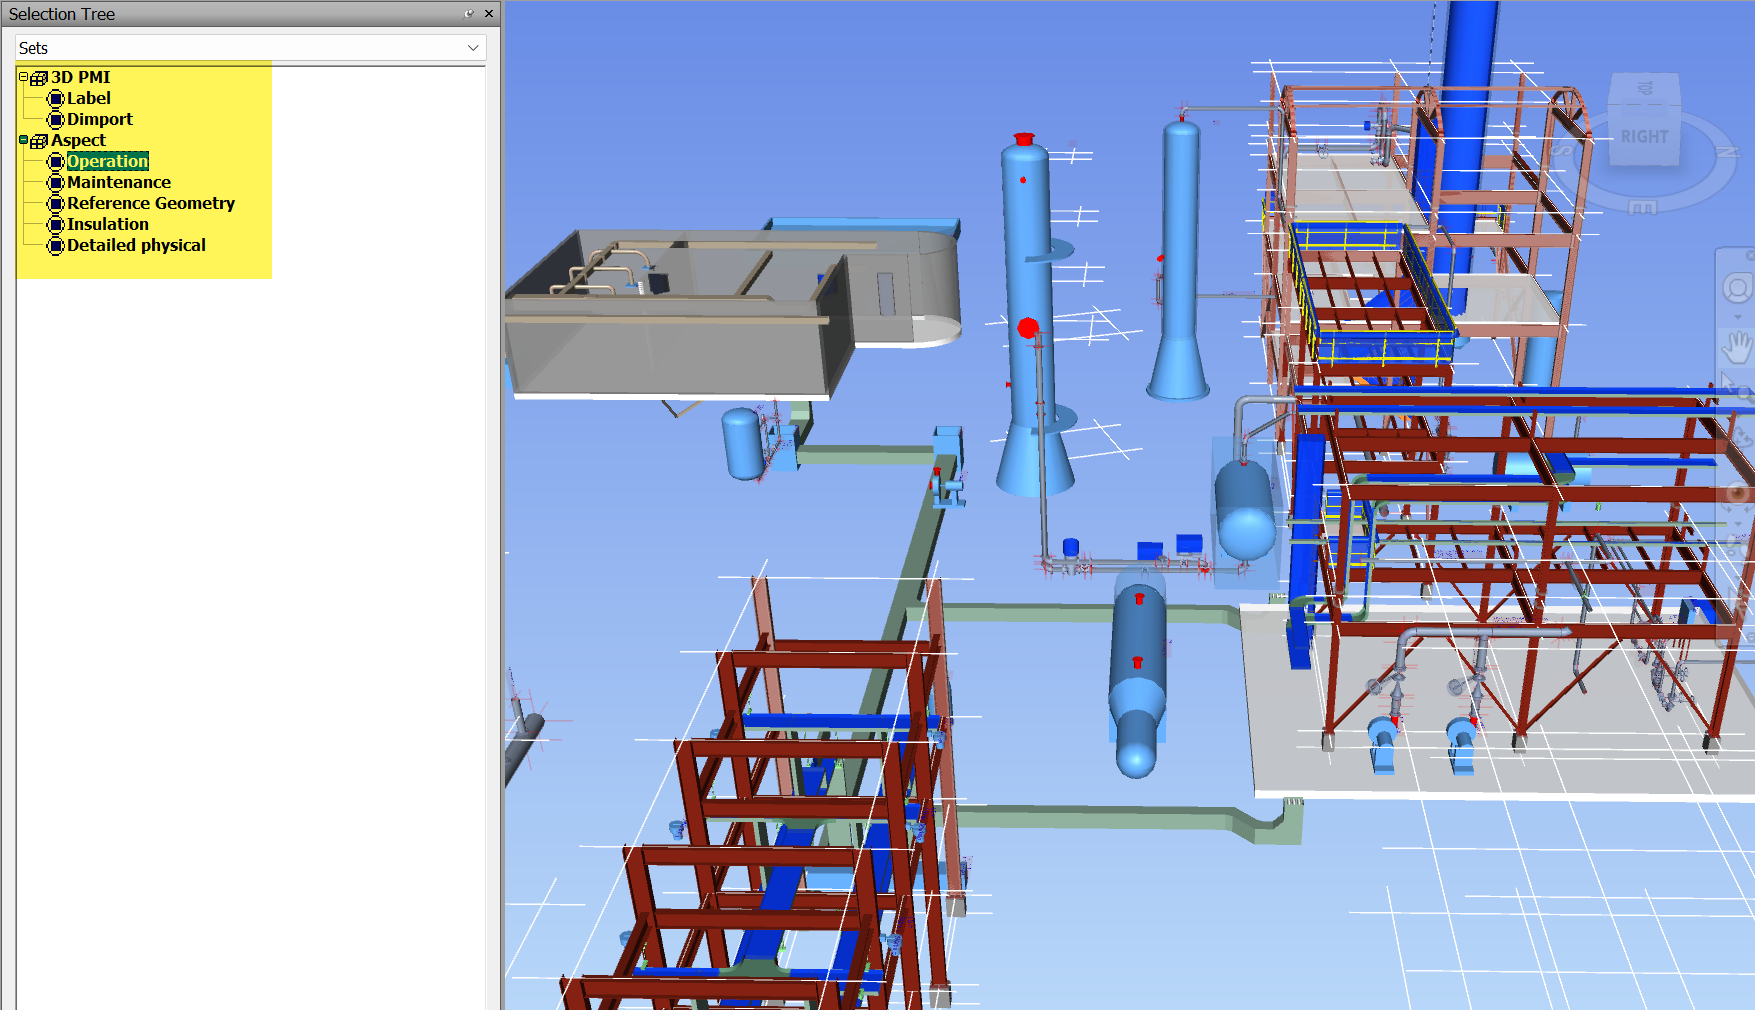
Task: Click the Operation set's radio marker icon
Action: (57, 161)
